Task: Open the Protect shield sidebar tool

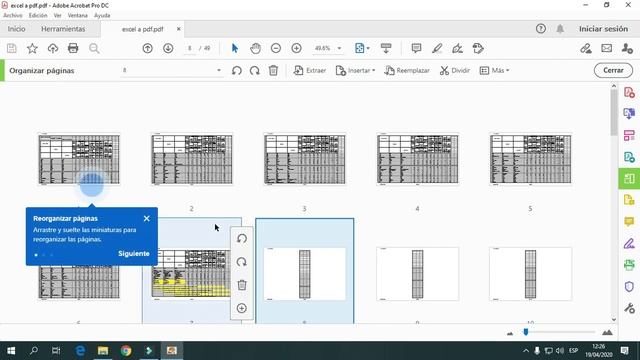Action: [x=629, y=287]
